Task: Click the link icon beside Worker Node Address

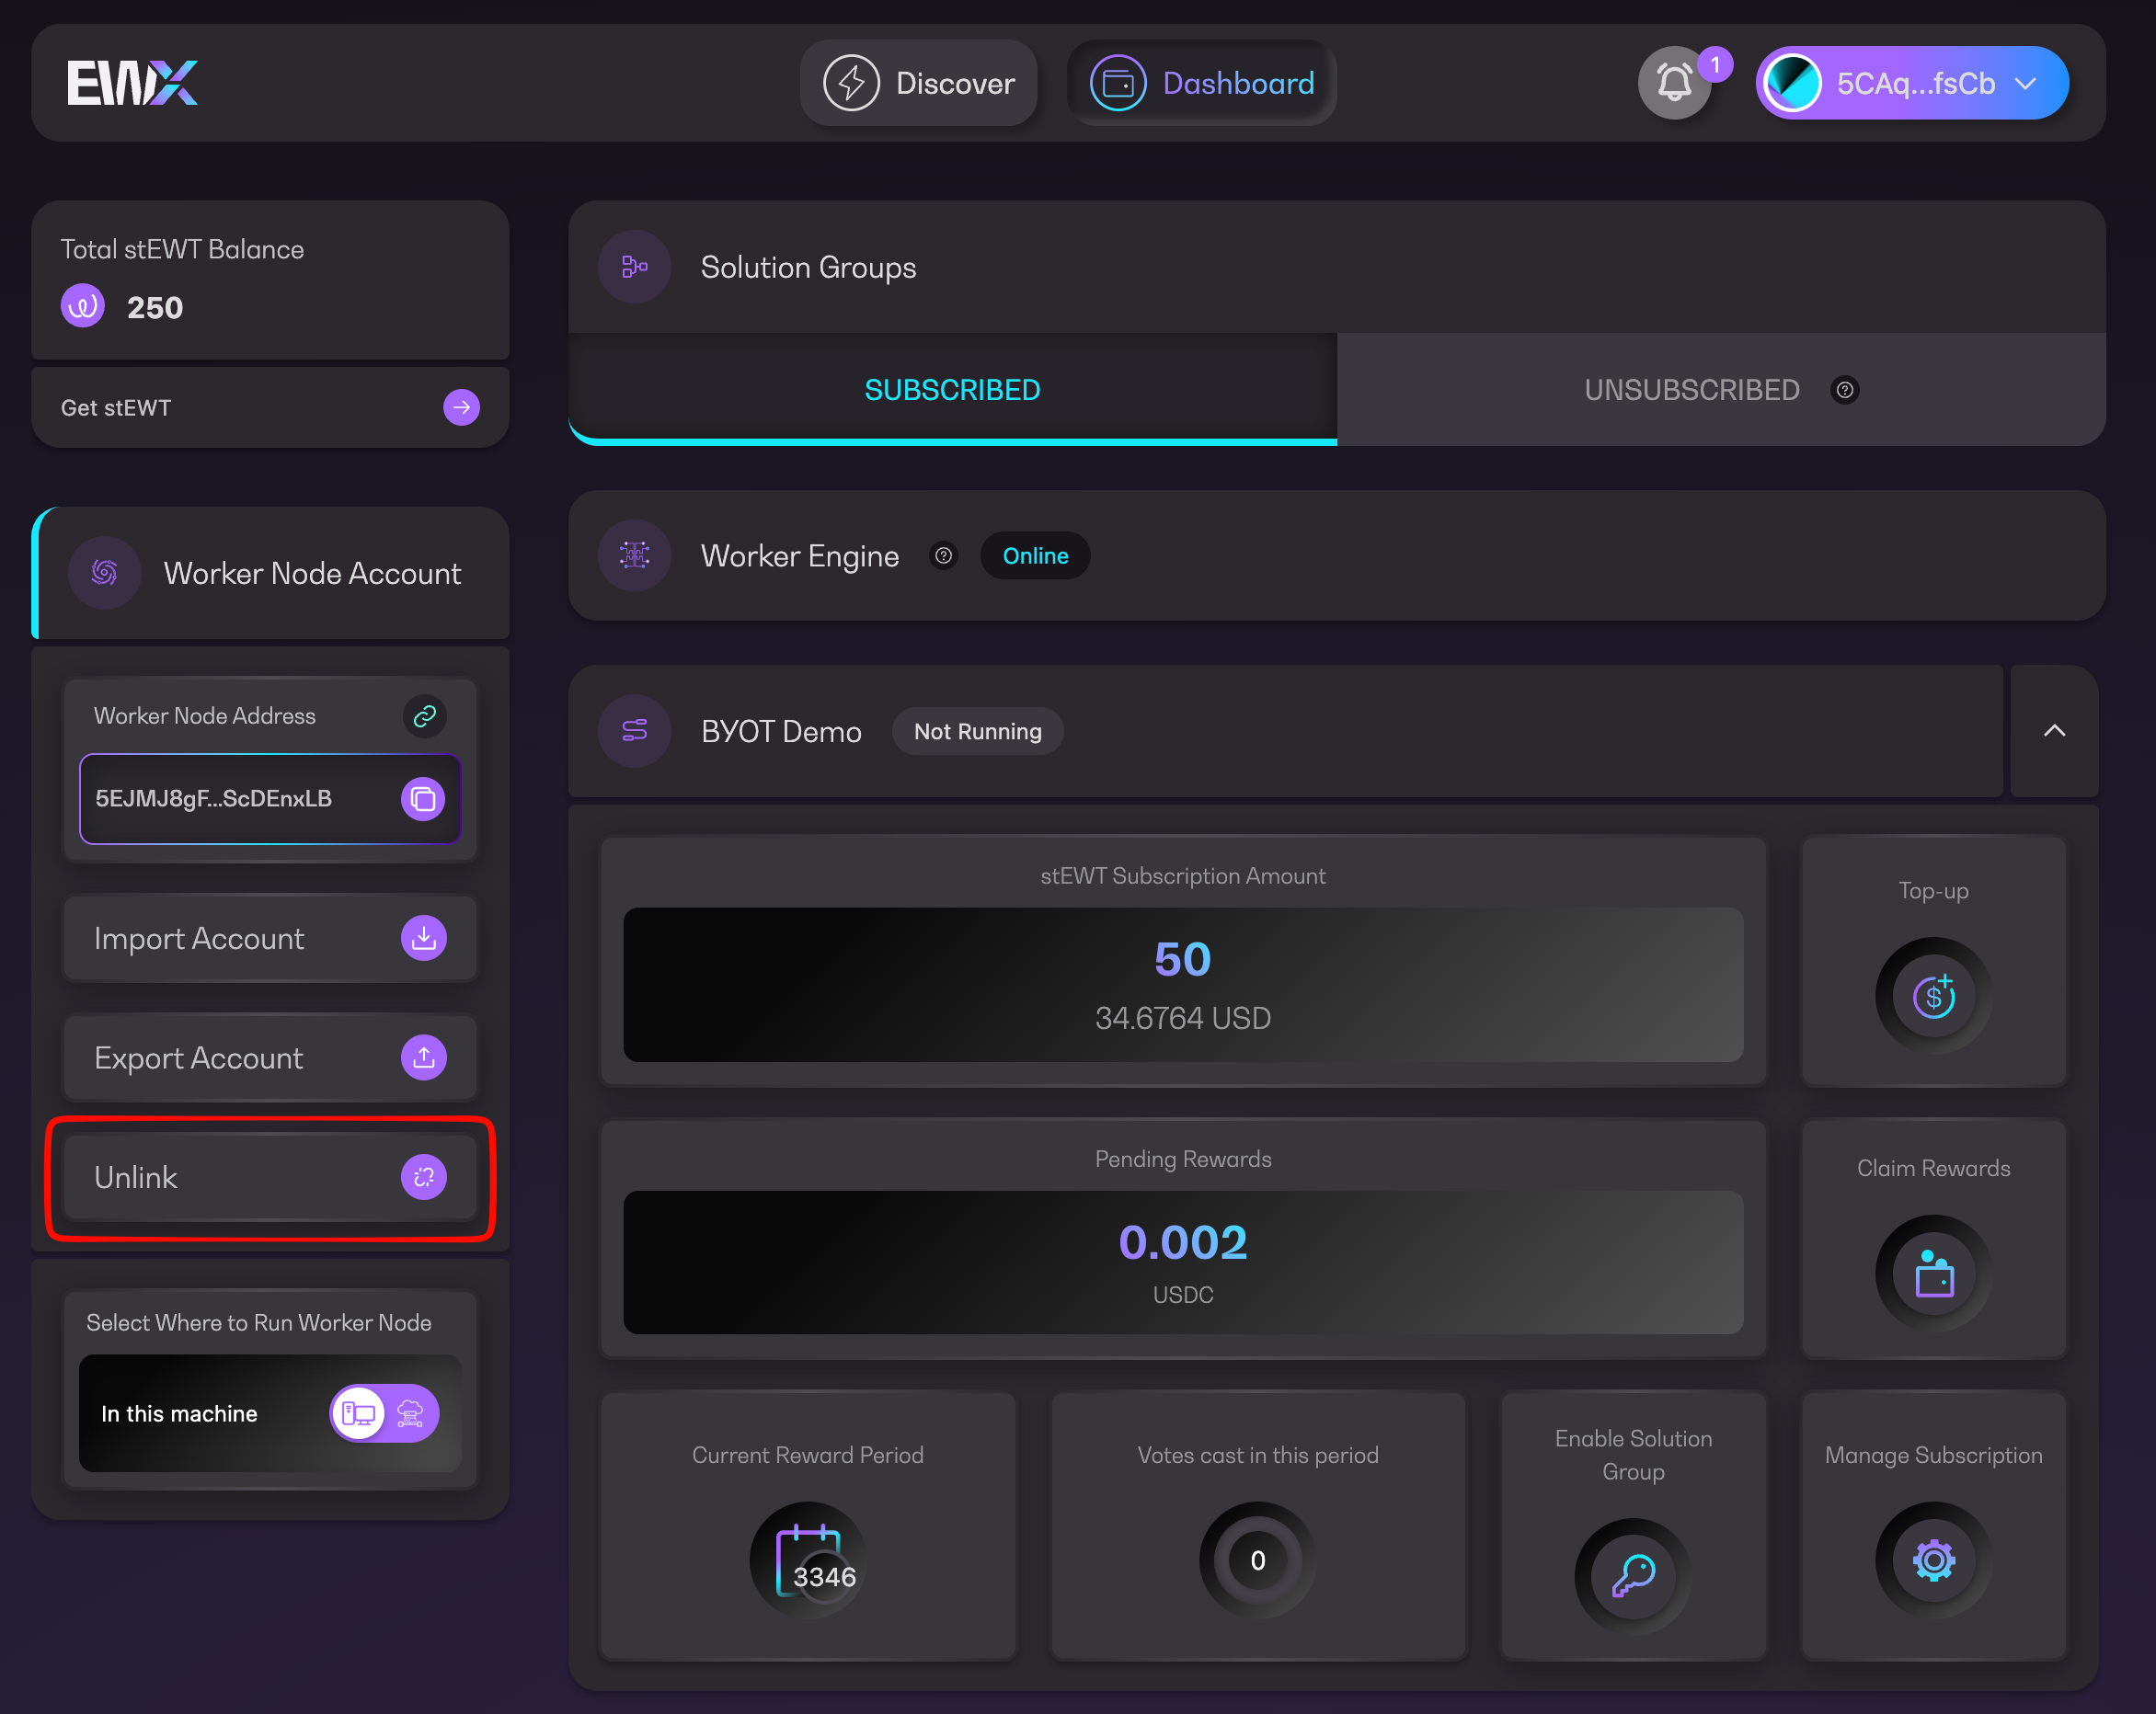Action: (x=425, y=716)
